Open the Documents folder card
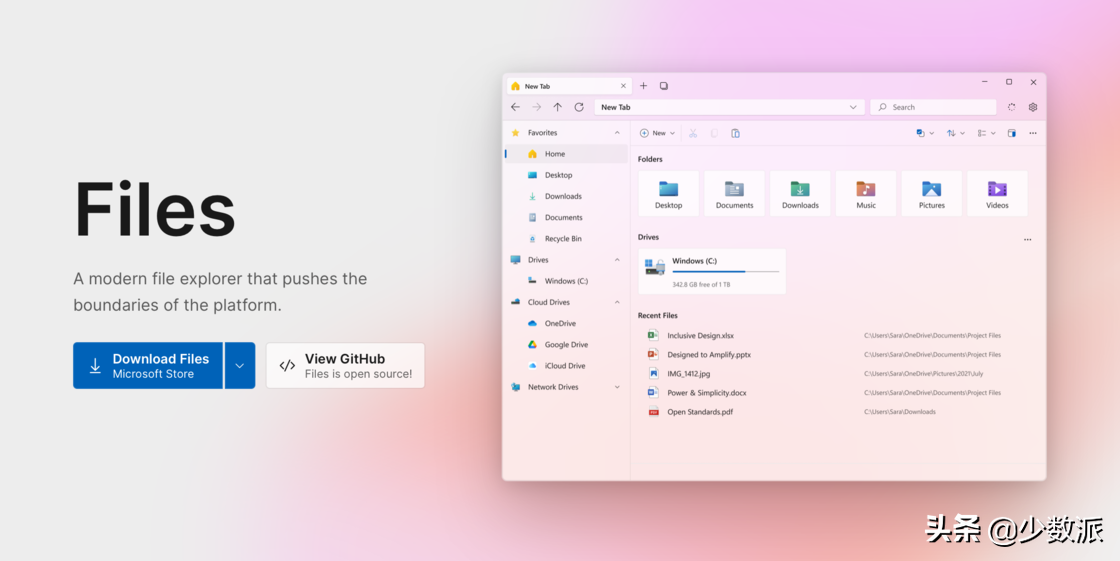Viewport: 1120px width, 561px height. tap(734, 193)
